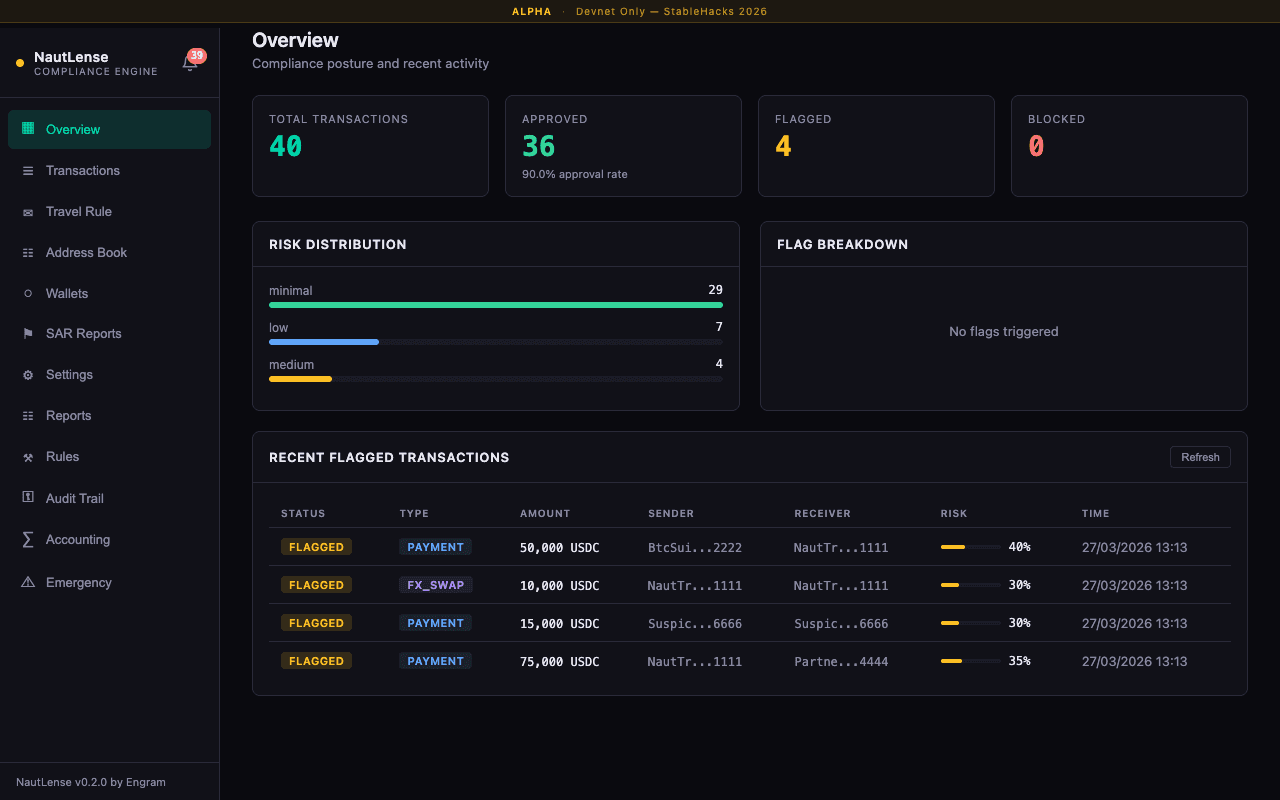Select the sender BtcSui...2222
Screen dimensions: 1280x800
click(x=694, y=547)
